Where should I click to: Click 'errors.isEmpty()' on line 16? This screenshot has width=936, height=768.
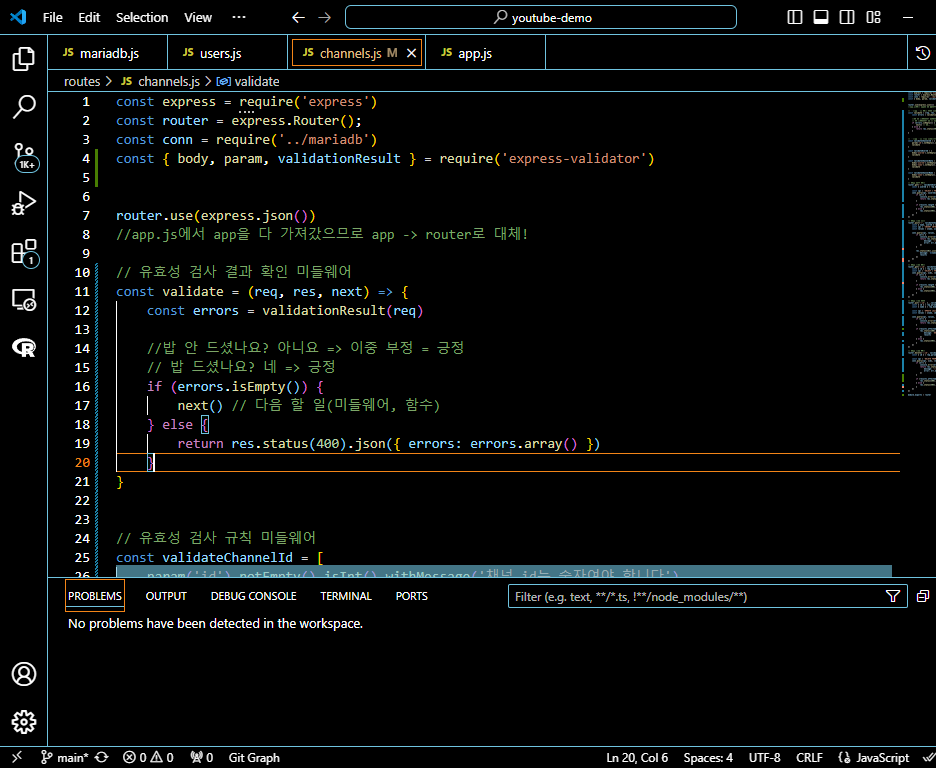[x=239, y=387]
